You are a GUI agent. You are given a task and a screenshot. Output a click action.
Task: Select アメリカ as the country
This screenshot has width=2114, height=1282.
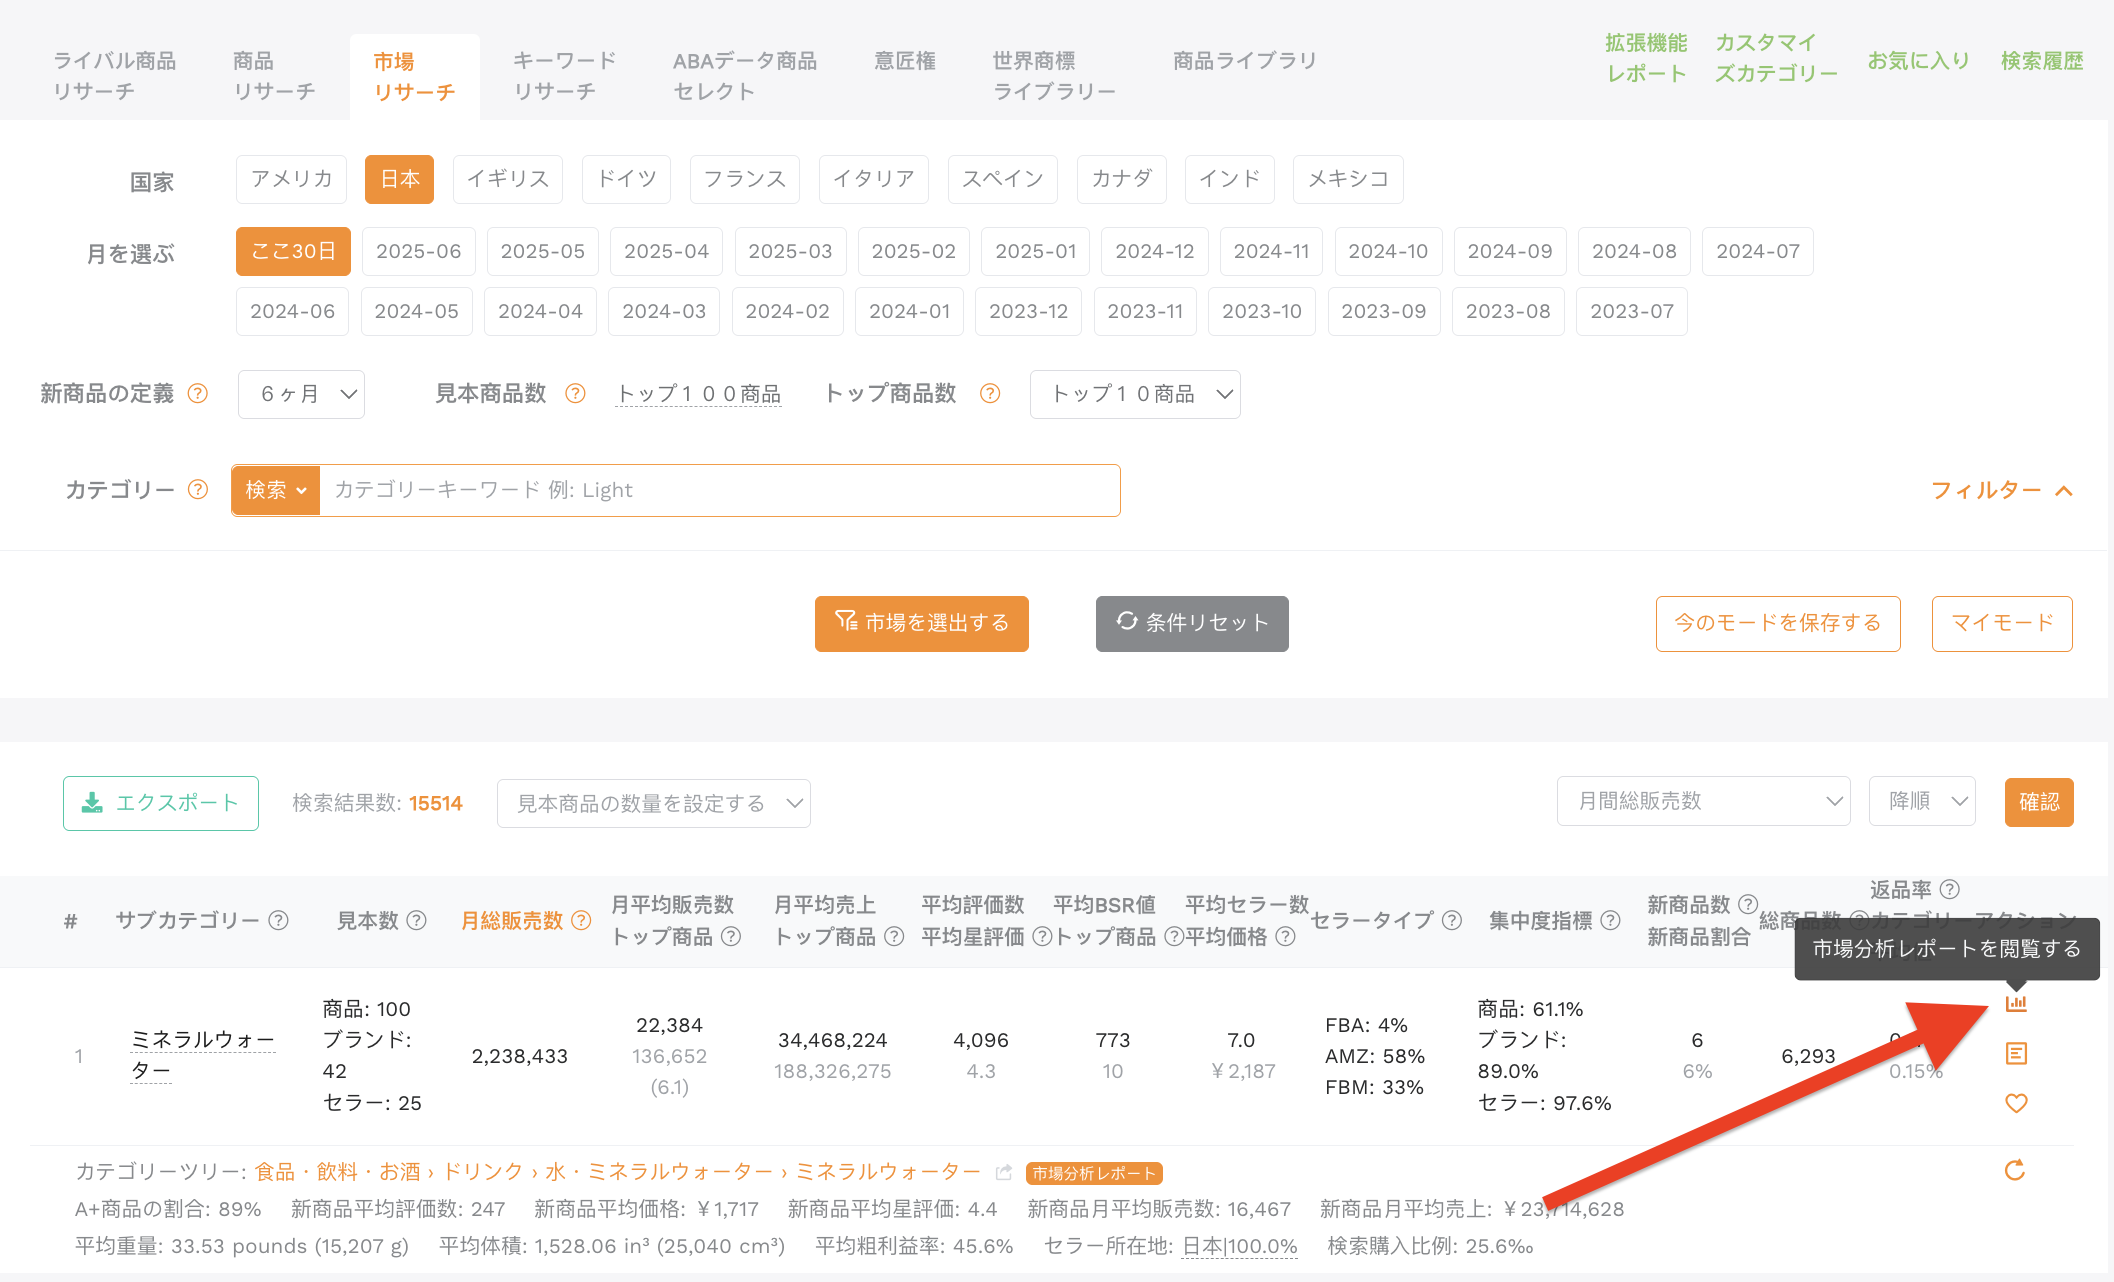click(x=291, y=179)
